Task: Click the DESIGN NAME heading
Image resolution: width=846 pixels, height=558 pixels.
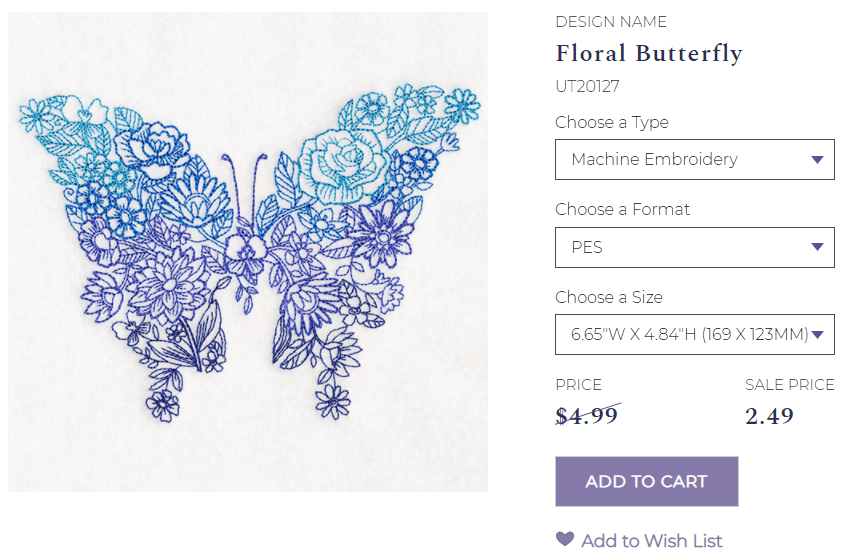Action: coord(610,22)
